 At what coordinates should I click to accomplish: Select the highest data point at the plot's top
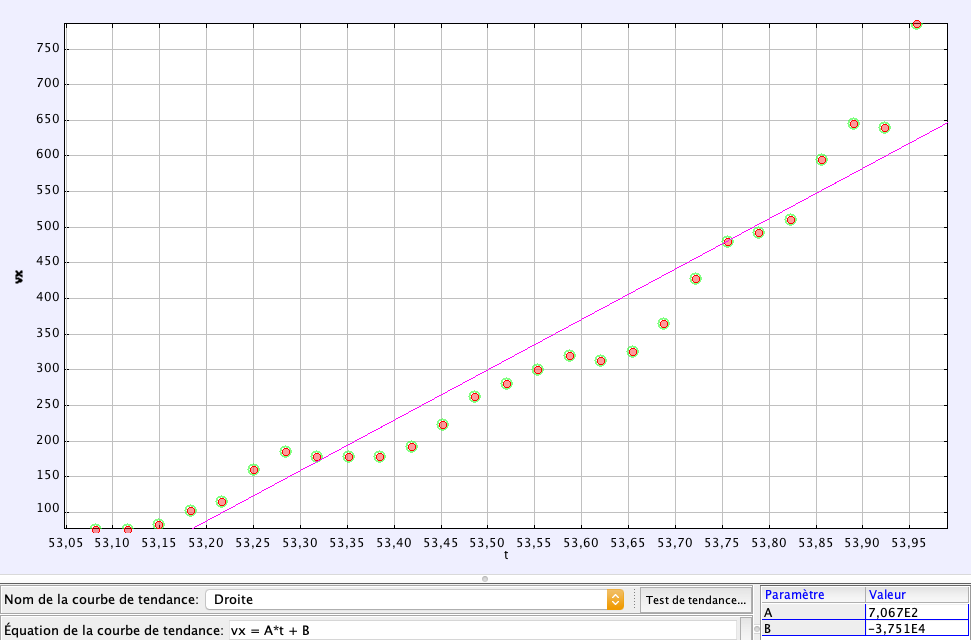[916, 24]
